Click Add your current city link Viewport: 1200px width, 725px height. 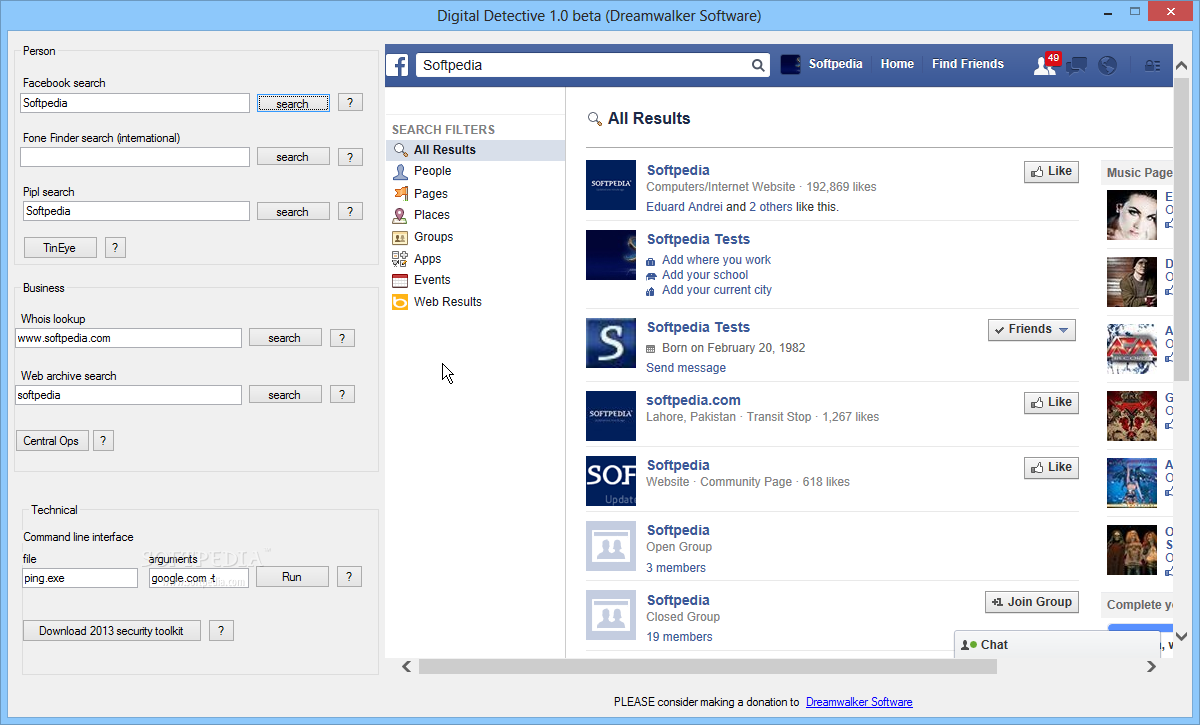click(717, 290)
